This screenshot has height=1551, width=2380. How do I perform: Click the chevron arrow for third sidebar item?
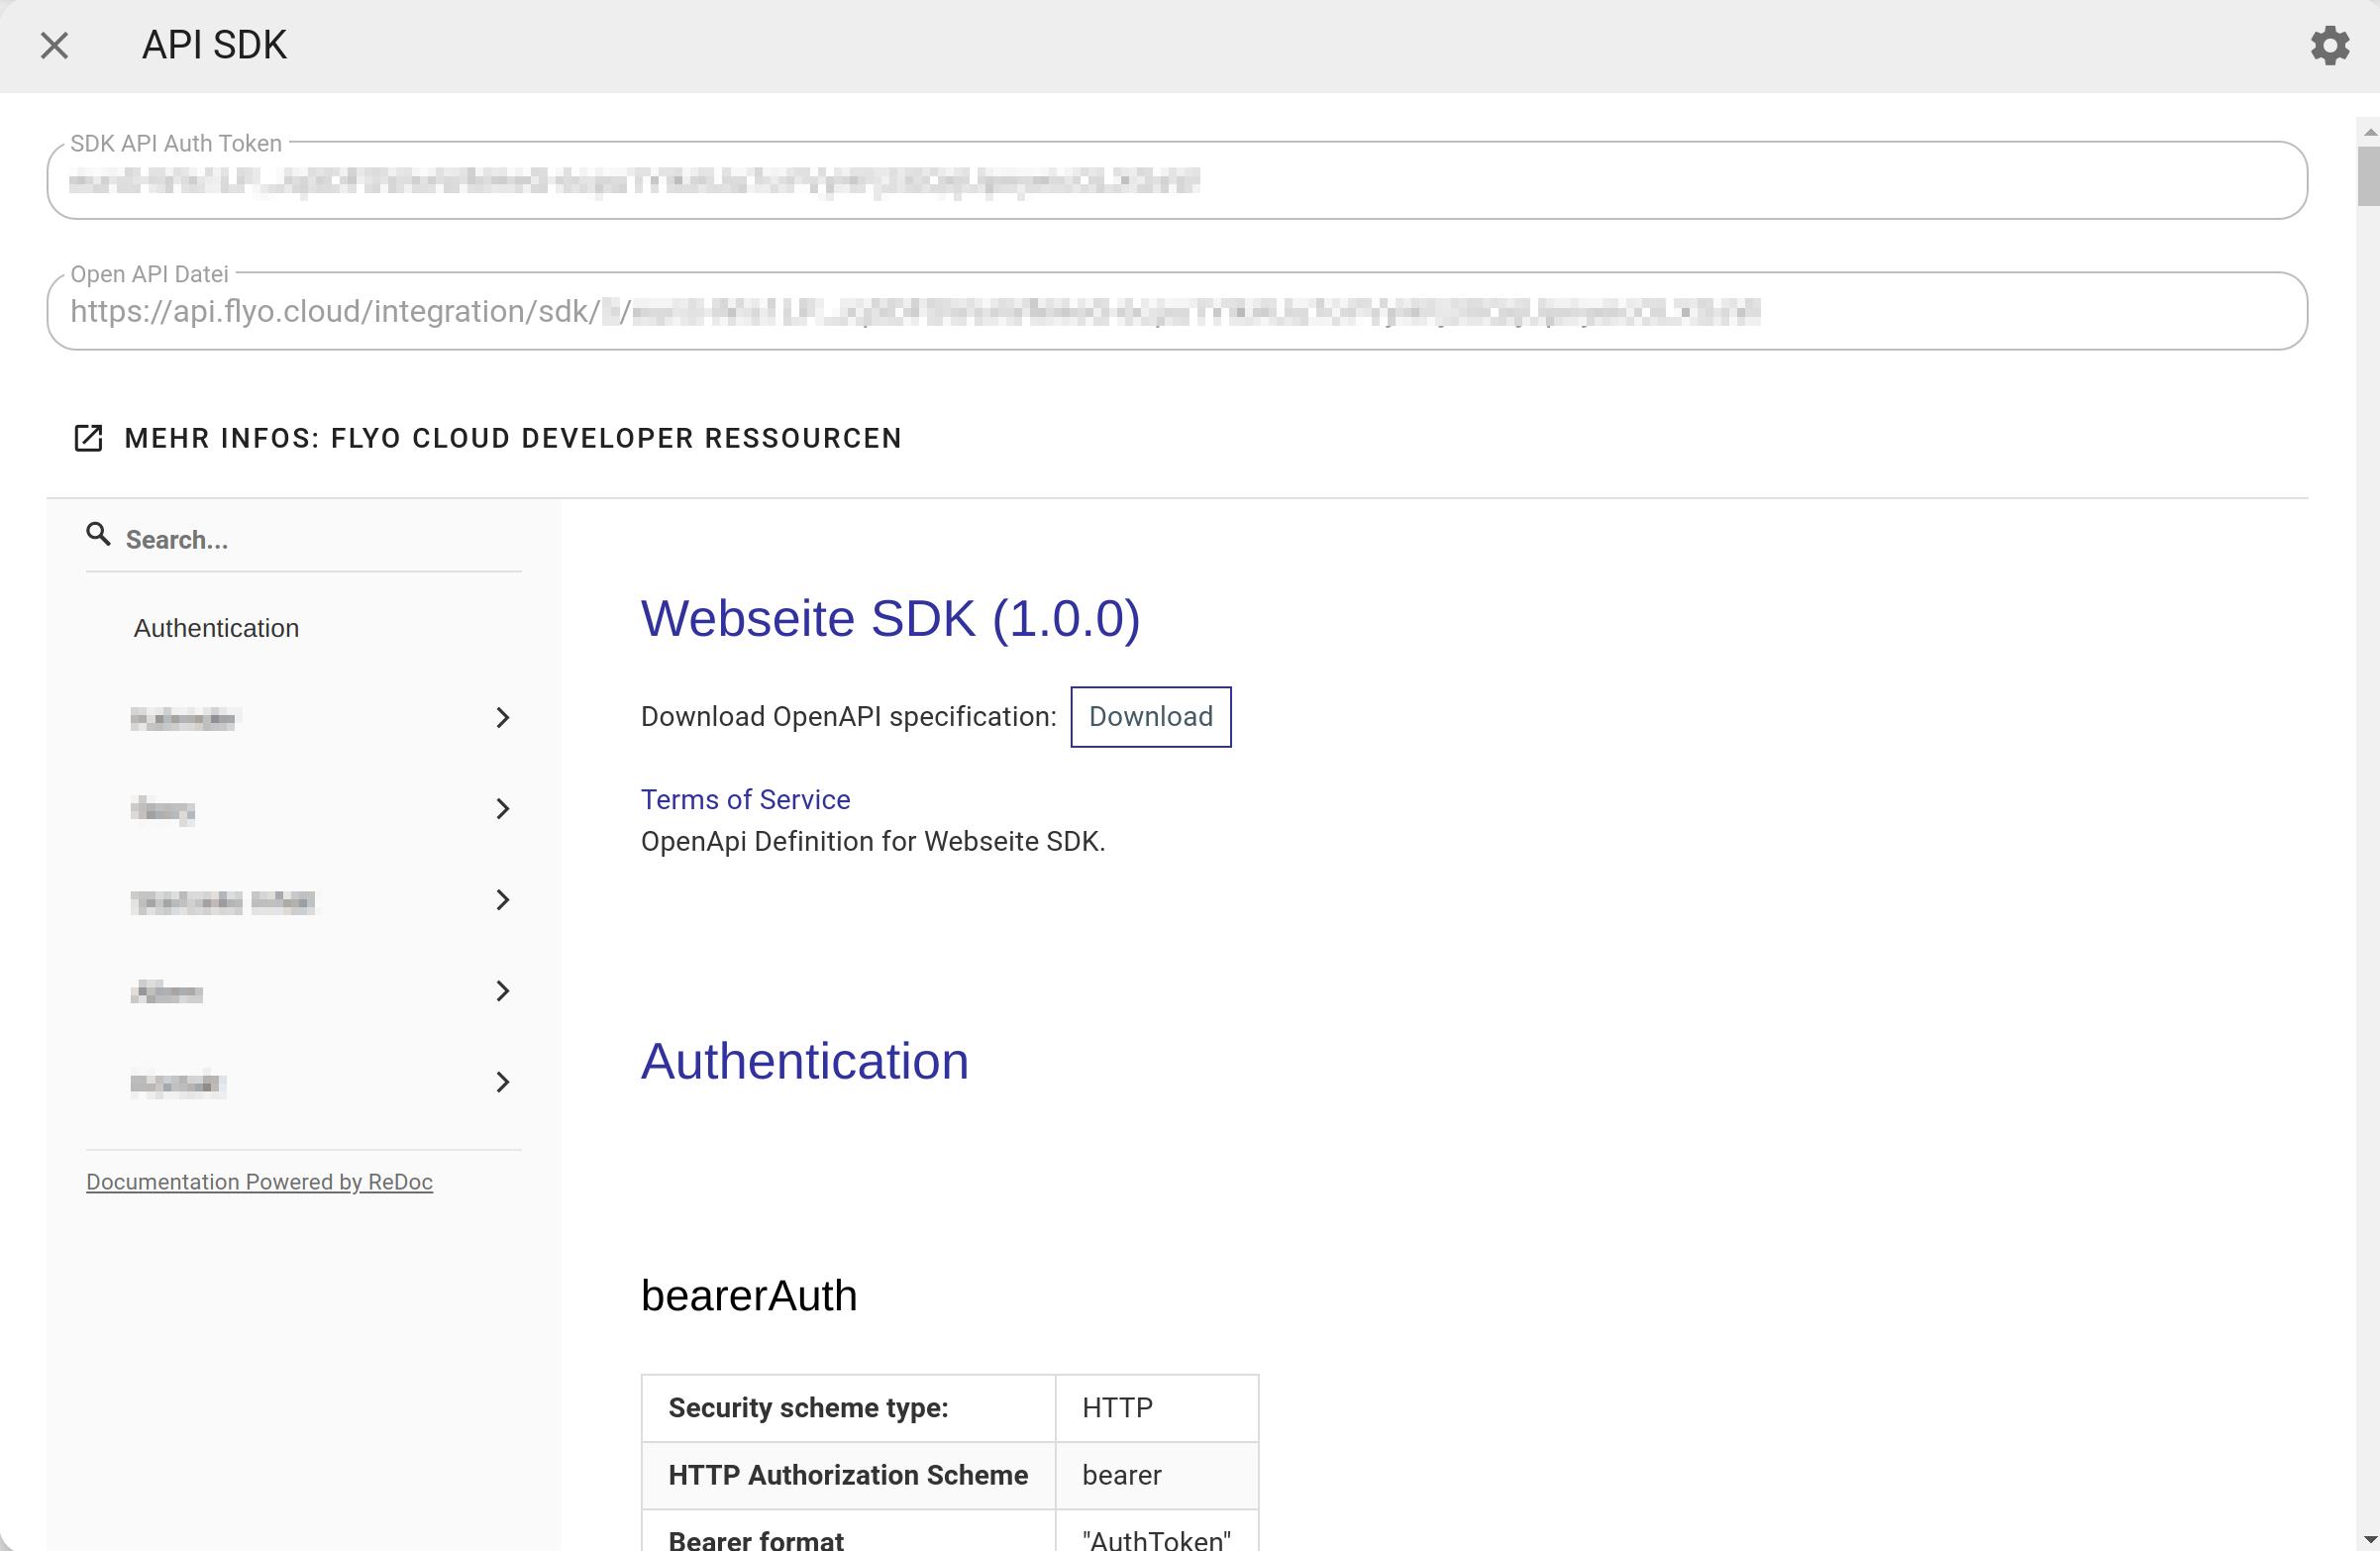(503, 898)
